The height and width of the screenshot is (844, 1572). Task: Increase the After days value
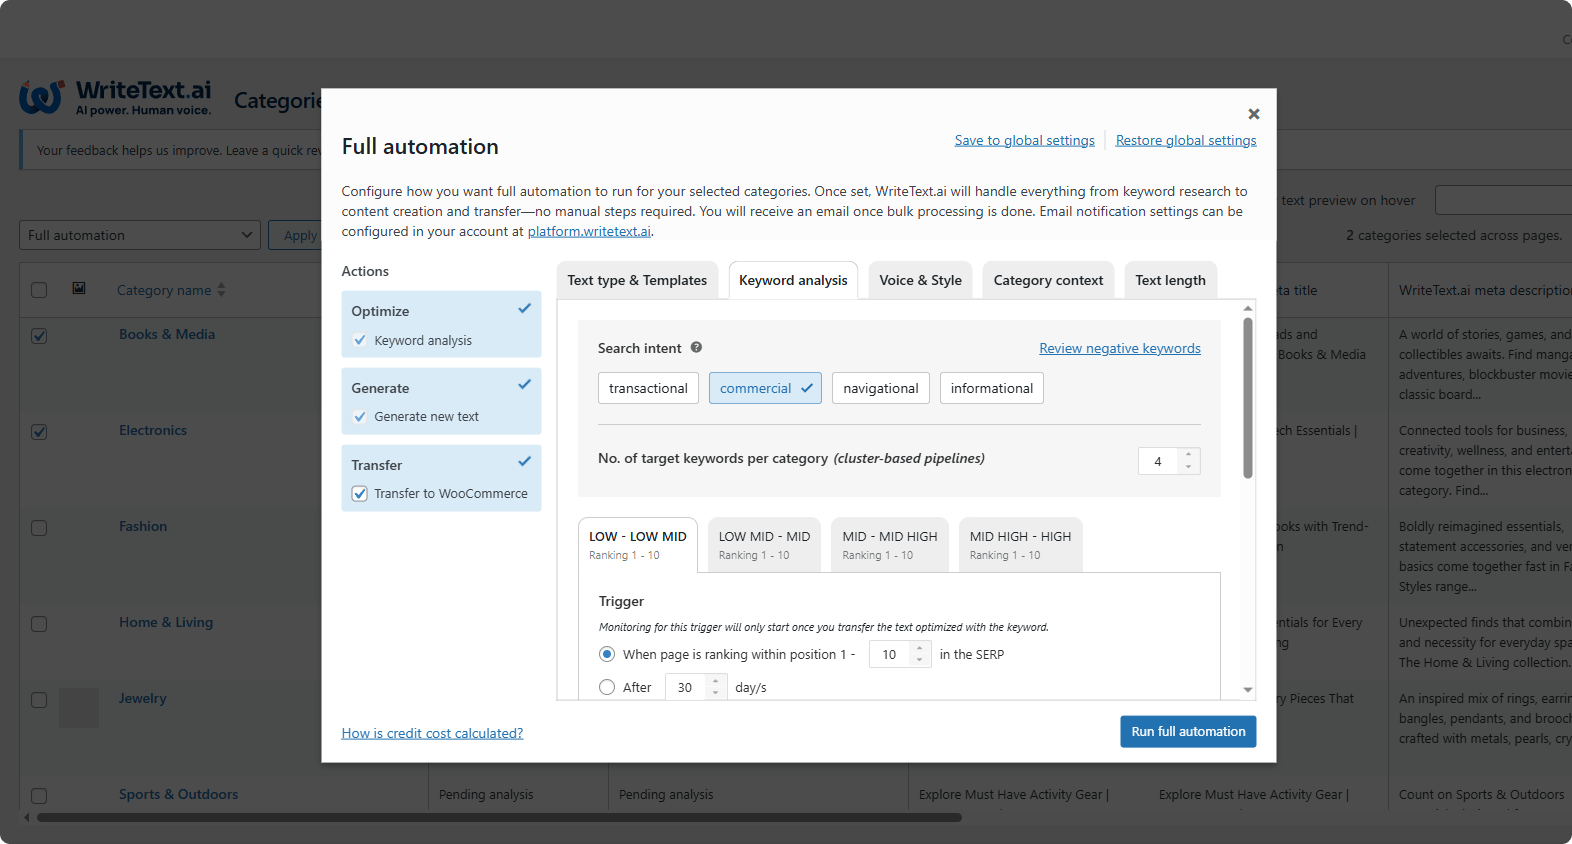[x=715, y=681]
